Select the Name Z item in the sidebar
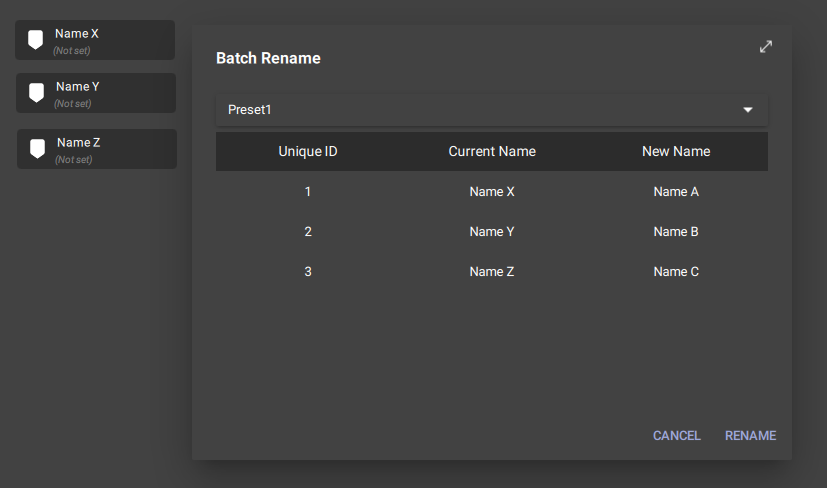827x488 pixels. click(97, 149)
